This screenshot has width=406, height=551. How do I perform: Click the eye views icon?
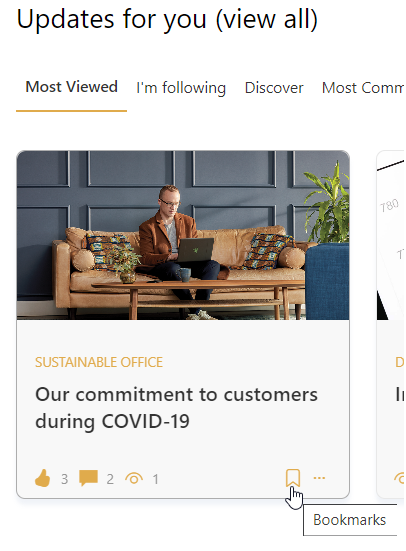134,478
